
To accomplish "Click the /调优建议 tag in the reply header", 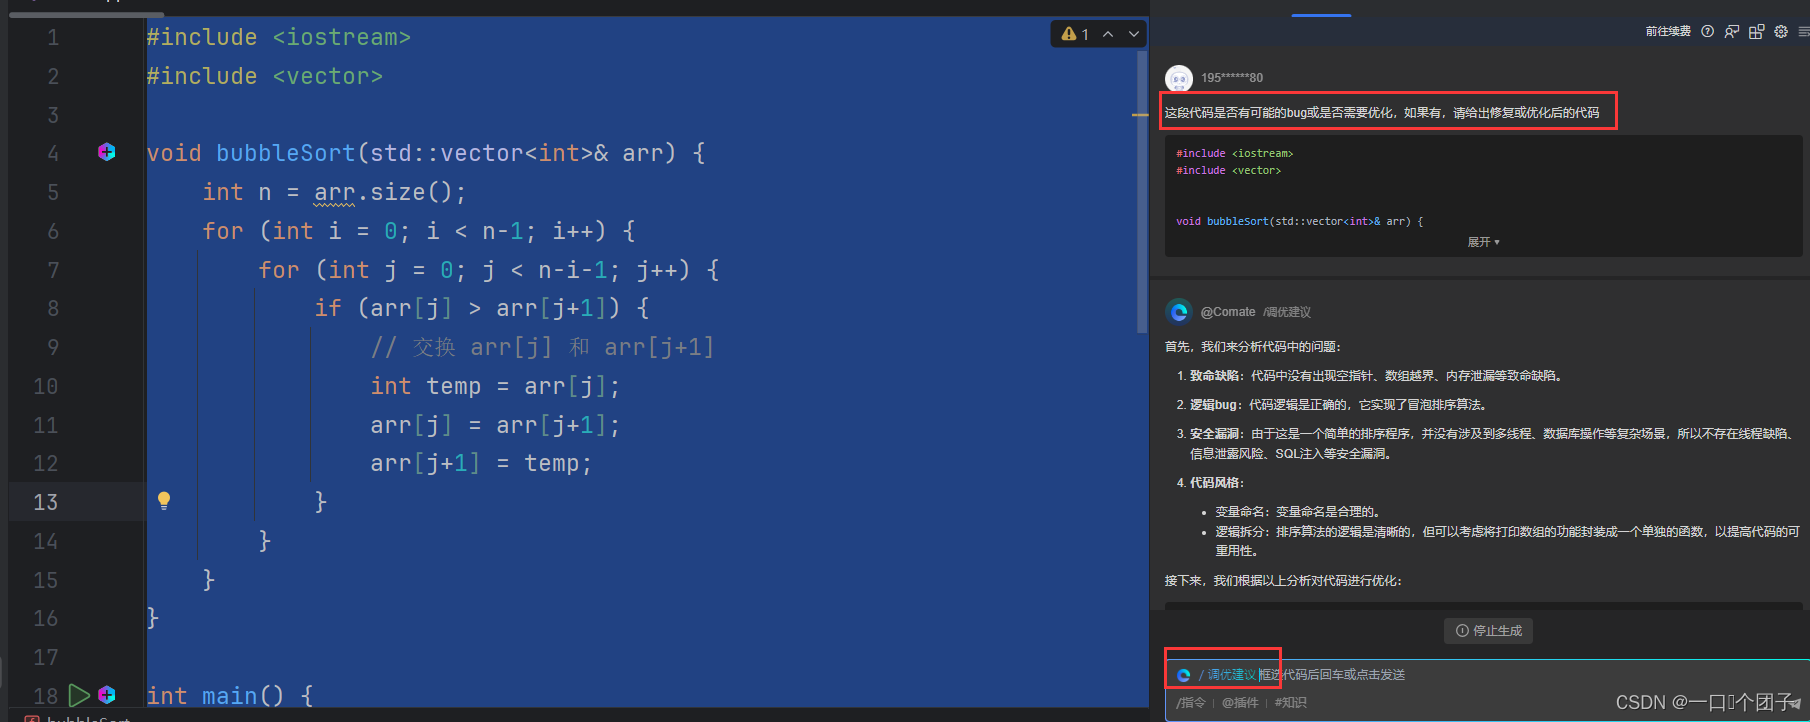I will pyautogui.click(x=1287, y=312).
